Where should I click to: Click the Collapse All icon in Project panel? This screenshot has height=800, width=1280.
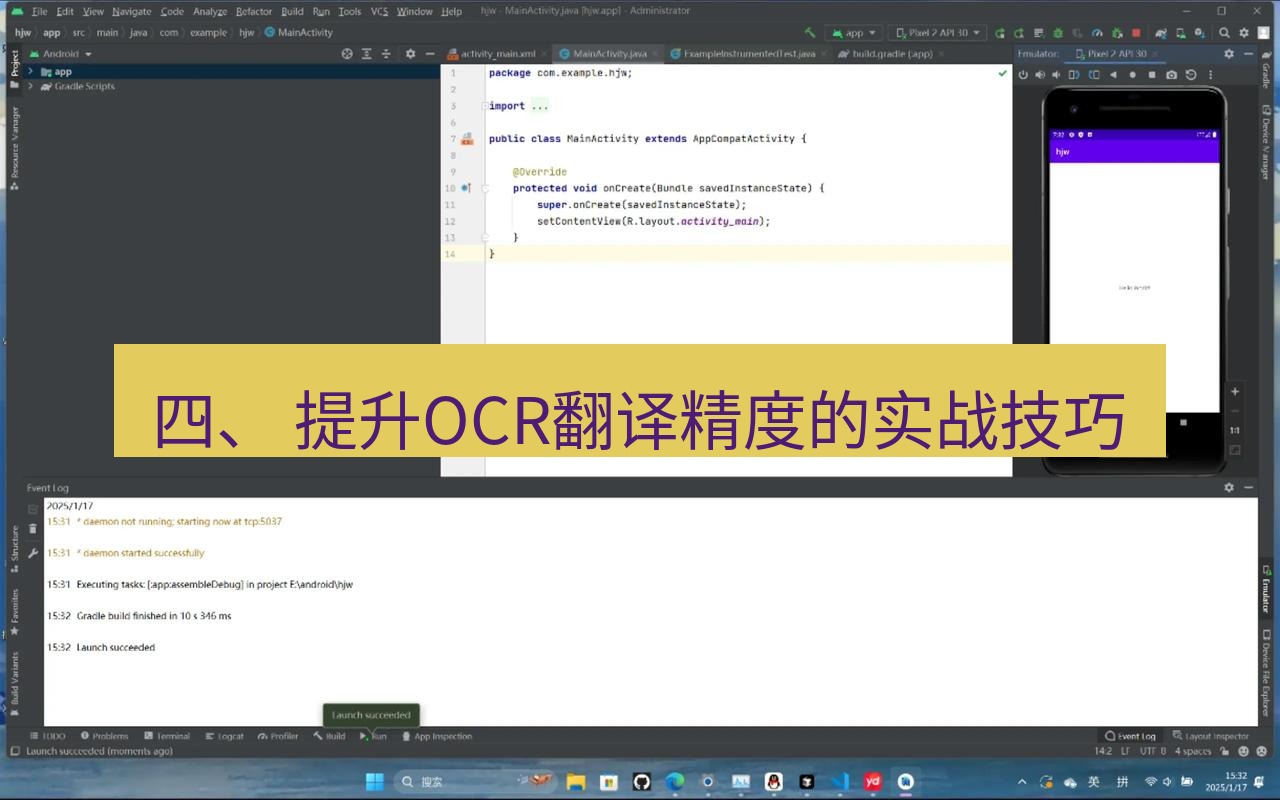[387, 54]
